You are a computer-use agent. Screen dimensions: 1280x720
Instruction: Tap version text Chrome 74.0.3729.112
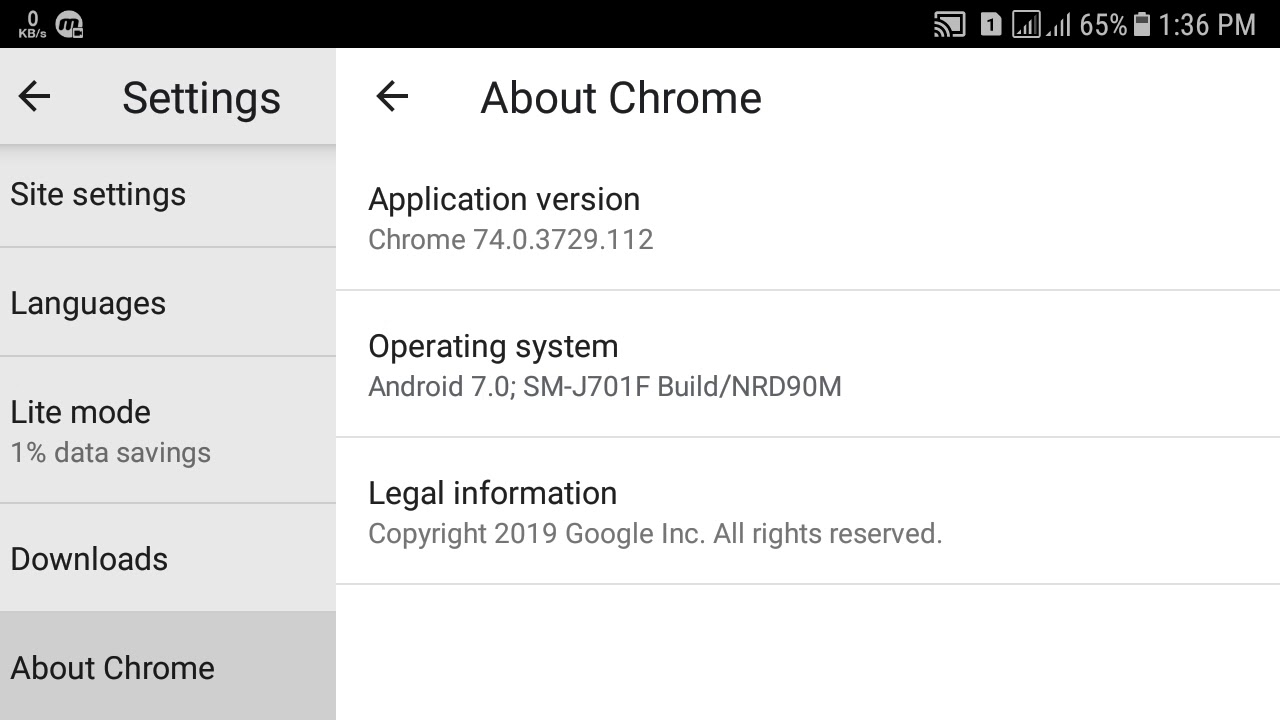click(511, 240)
